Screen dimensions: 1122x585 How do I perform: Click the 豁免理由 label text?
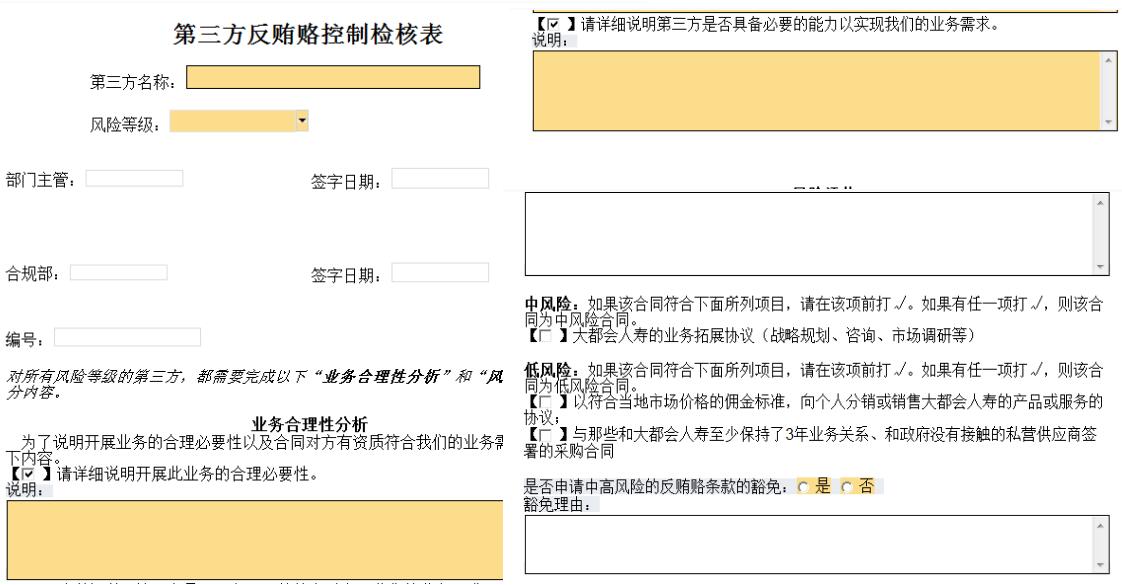(x=557, y=504)
